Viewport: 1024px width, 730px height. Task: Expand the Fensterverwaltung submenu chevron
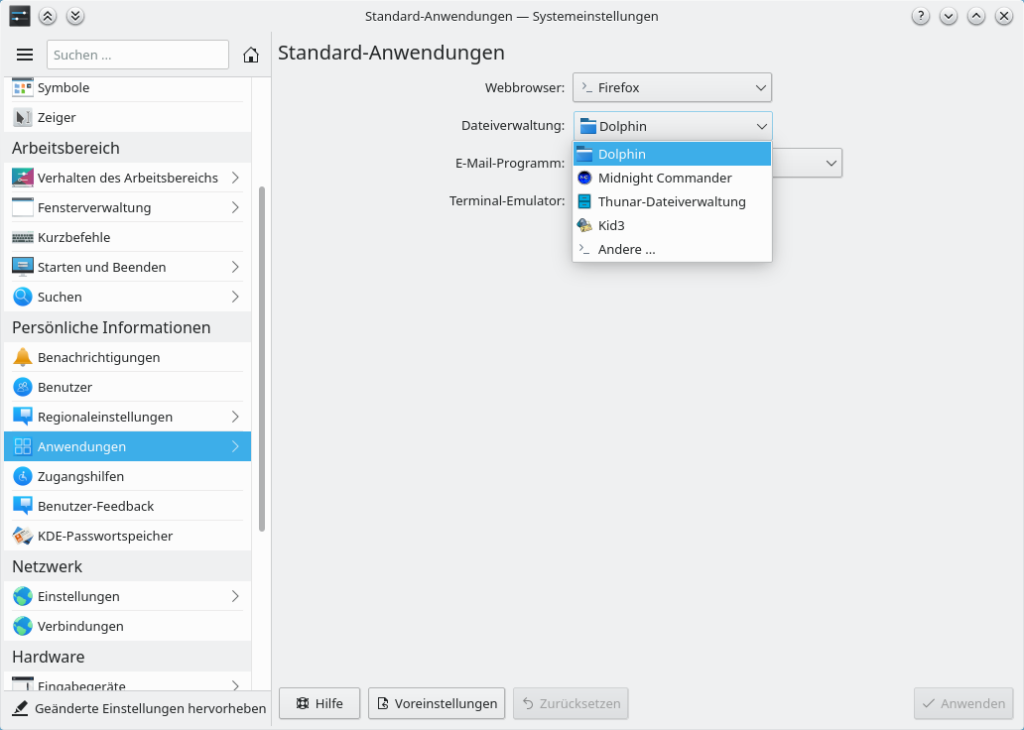235,208
